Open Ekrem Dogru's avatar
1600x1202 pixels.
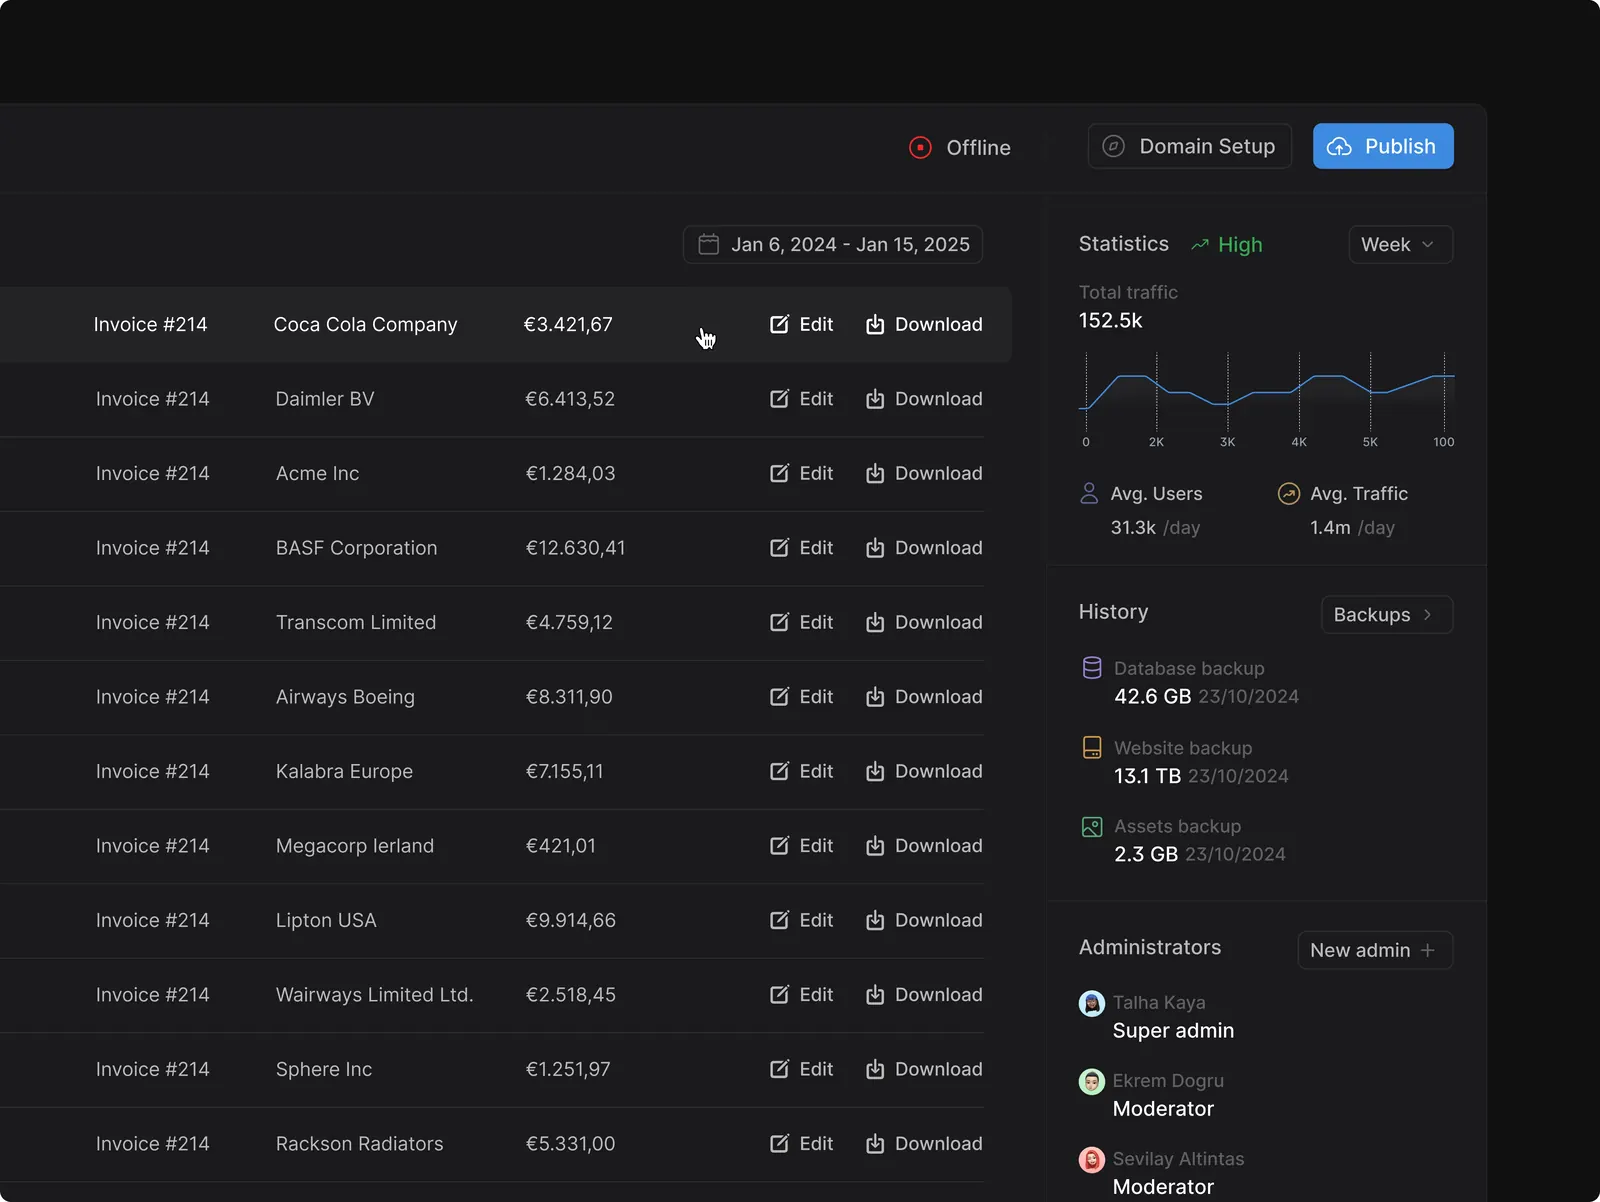pyautogui.click(x=1092, y=1081)
